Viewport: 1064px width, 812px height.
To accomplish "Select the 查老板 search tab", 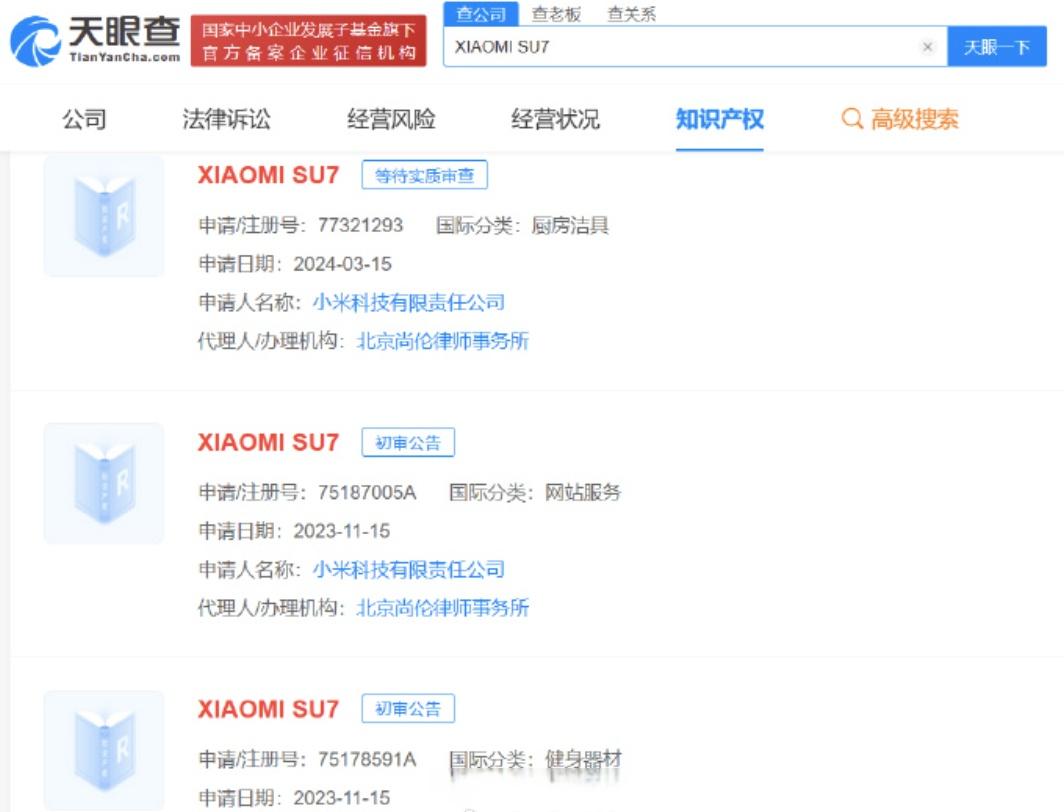I will click(x=556, y=14).
